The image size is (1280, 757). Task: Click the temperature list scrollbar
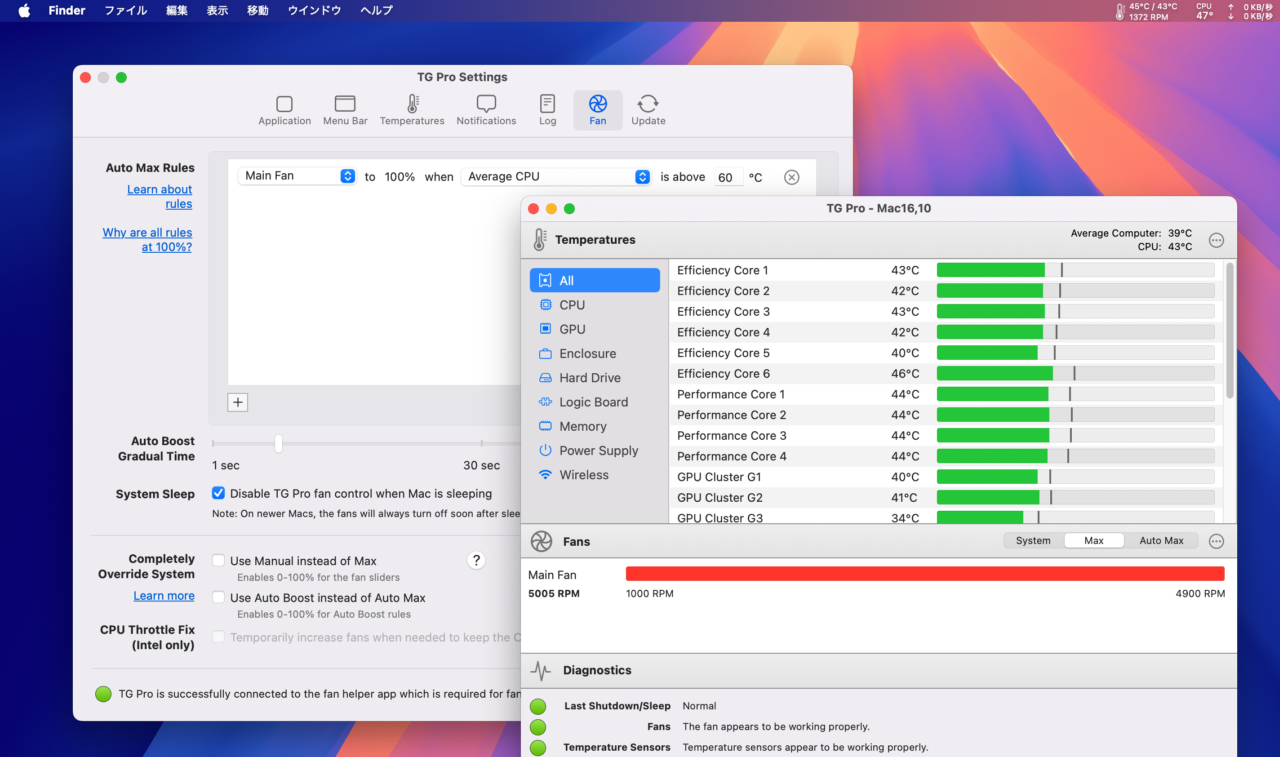point(1230,330)
